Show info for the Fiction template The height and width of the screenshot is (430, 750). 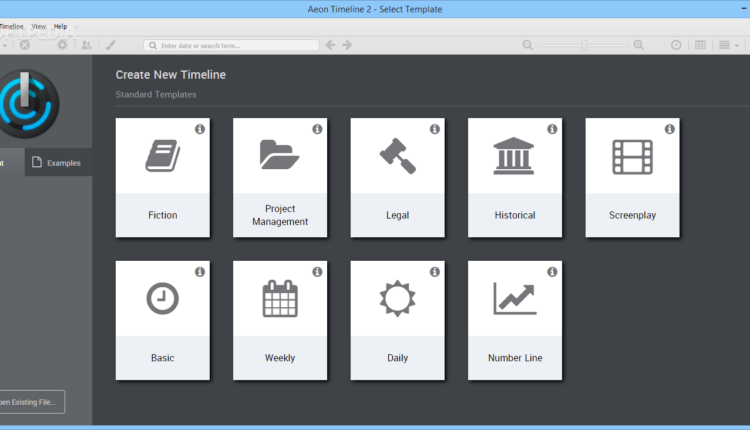[200, 129]
